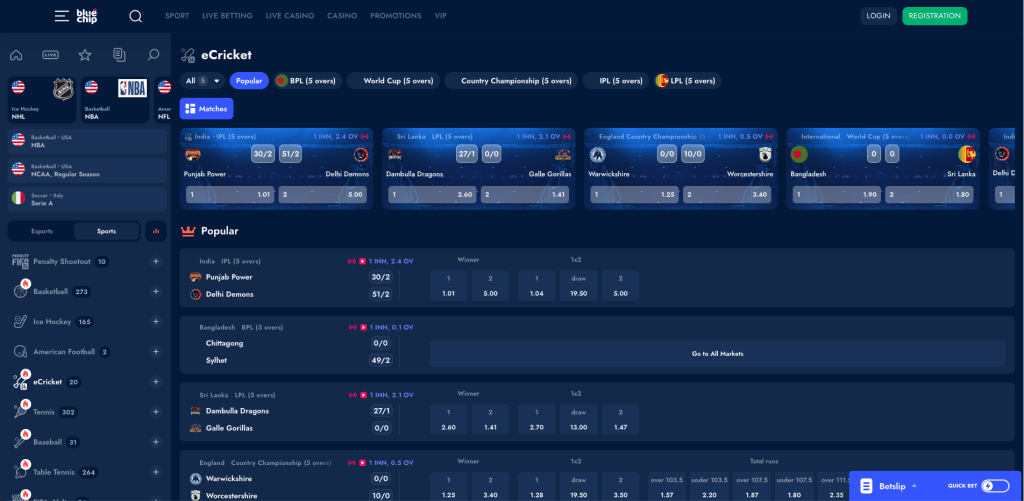Open favorites star icon in sidebar

click(x=85, y=55)
